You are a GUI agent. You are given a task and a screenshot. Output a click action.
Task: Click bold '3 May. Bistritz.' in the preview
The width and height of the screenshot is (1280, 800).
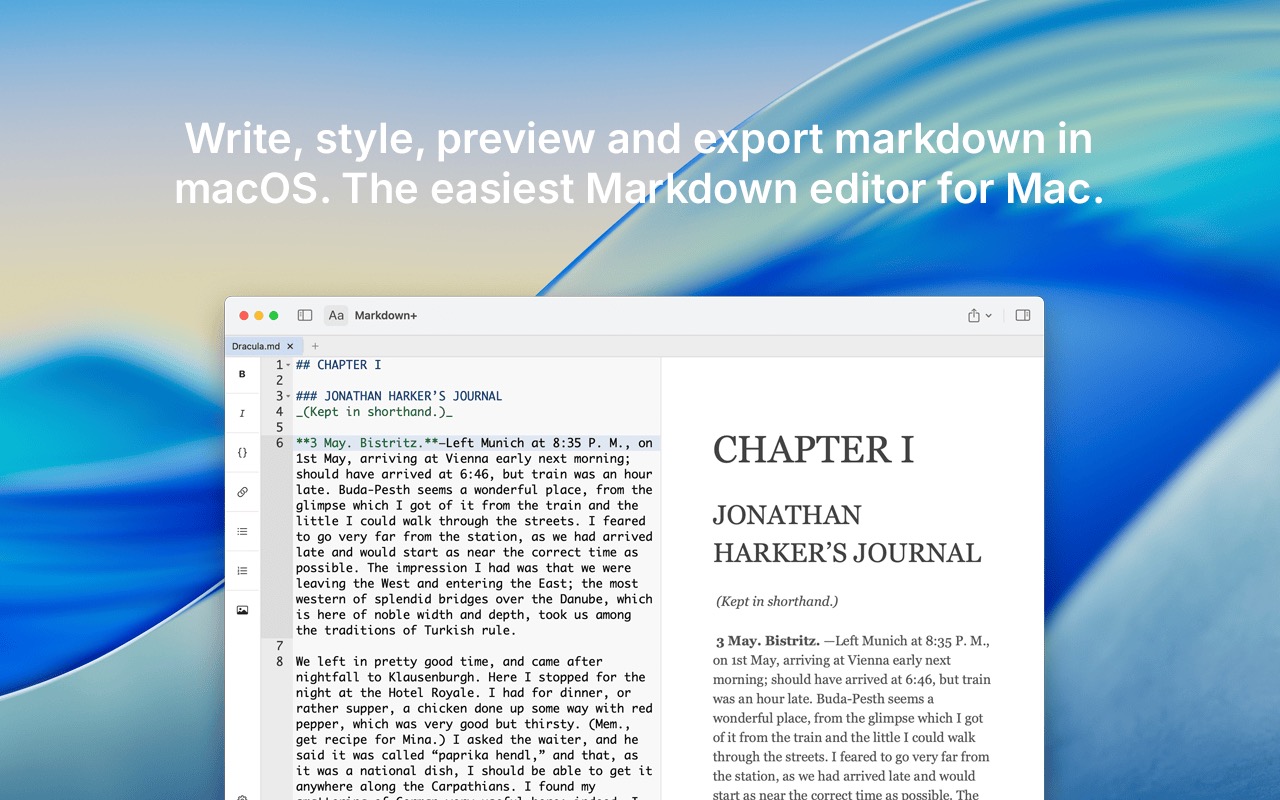point(768,641)
